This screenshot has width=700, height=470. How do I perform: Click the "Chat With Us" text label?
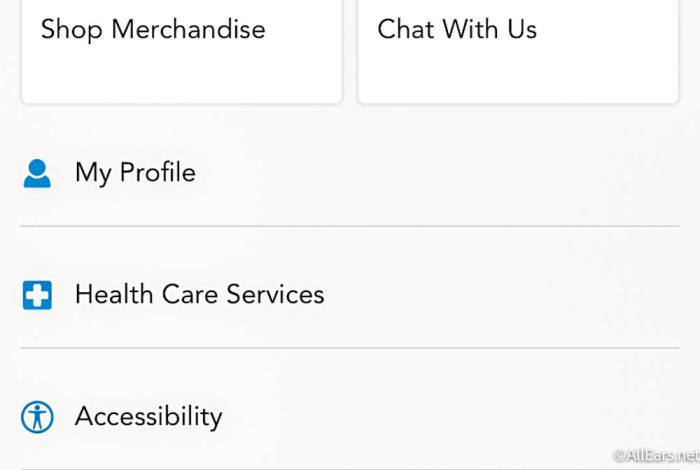coord(457,29)
